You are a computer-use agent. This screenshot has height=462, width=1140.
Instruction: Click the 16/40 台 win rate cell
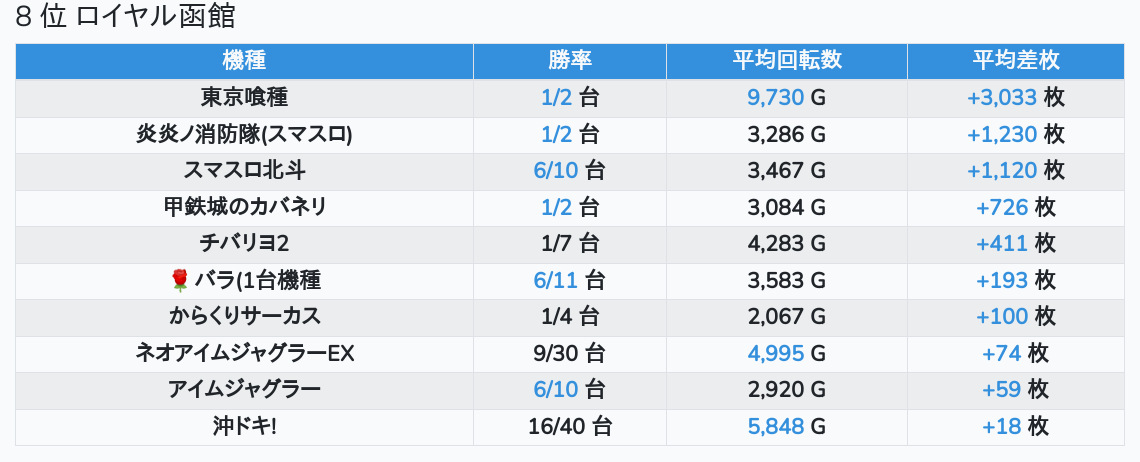coord(570,426)
